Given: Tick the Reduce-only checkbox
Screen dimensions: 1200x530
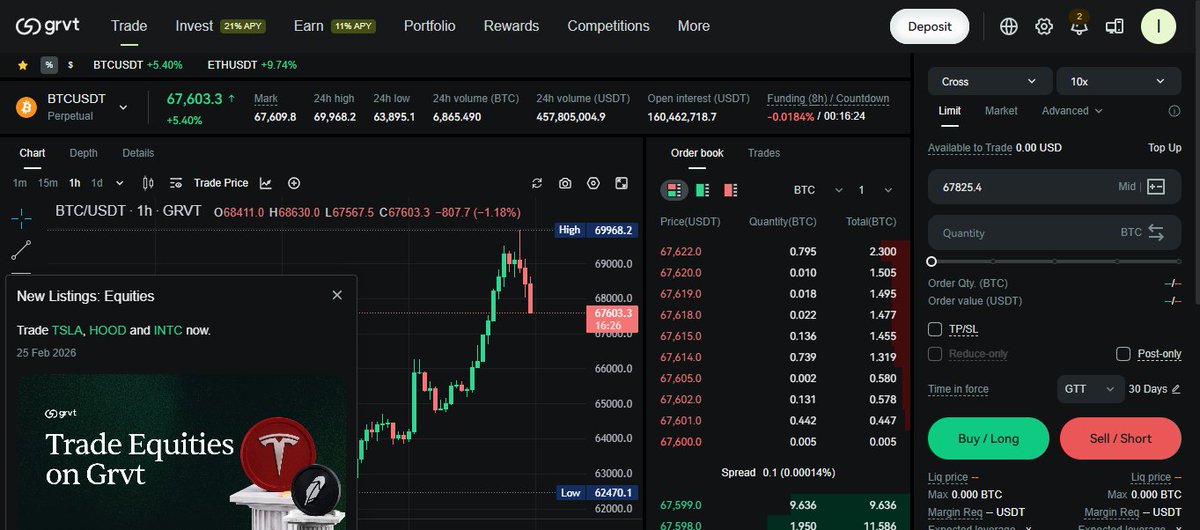Looking at the screenshot, I should click(935, 354).
